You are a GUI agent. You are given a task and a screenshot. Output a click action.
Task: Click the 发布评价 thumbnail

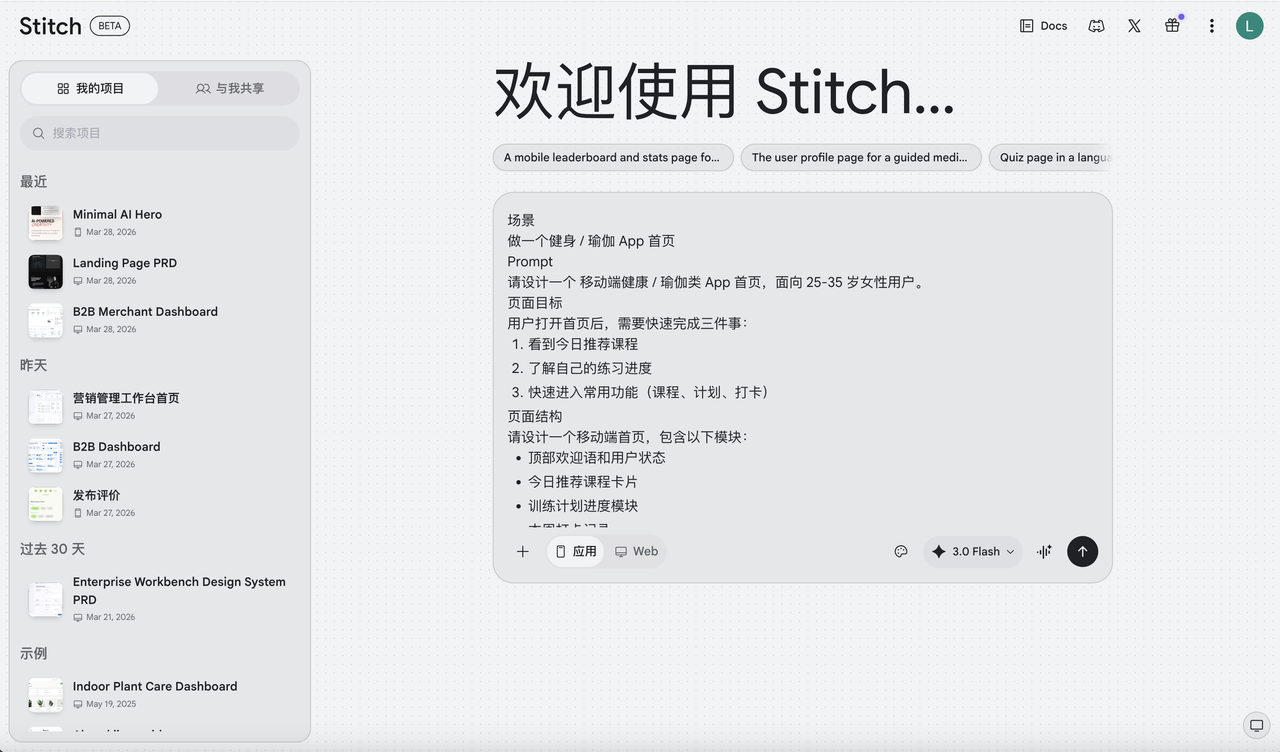(x=46, y=503)
